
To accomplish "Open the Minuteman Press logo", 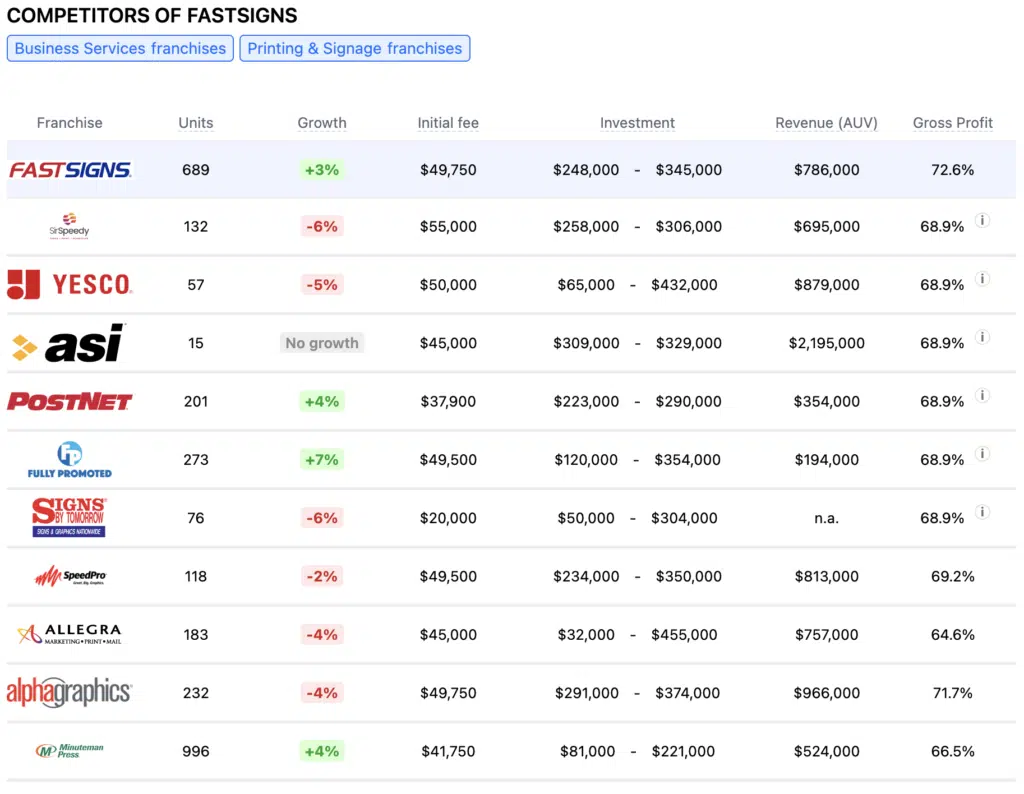I will (70, 750).
